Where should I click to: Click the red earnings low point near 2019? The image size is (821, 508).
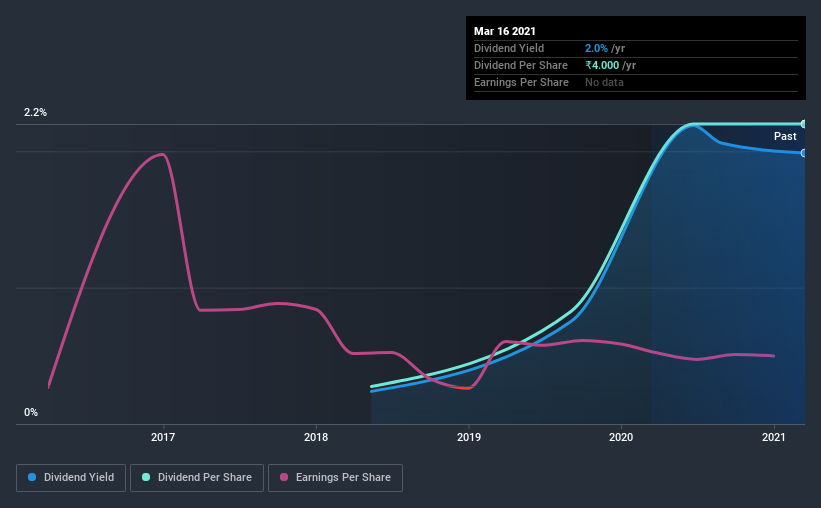pos(466,388)
